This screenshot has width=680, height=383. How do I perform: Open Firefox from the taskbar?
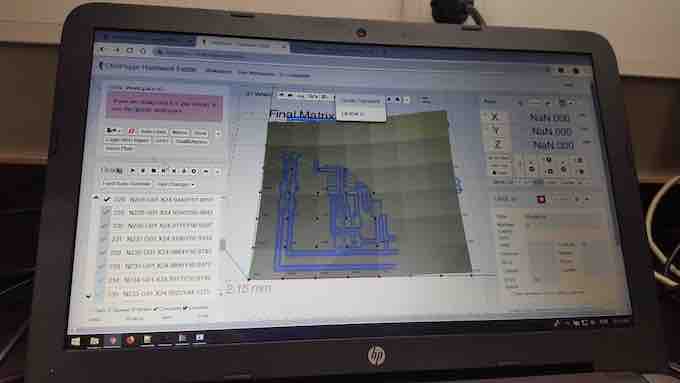click(x=130, y=340)
